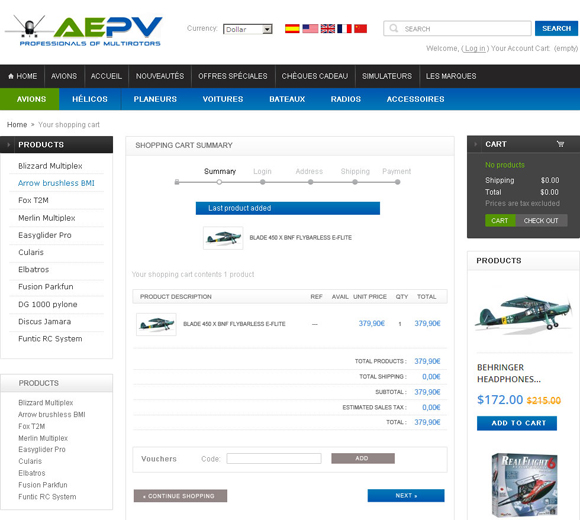Image resolution: width=580 pixels, height=520 pixels.
Task: Open the LES MARQUES menu item
Action: 451,76
